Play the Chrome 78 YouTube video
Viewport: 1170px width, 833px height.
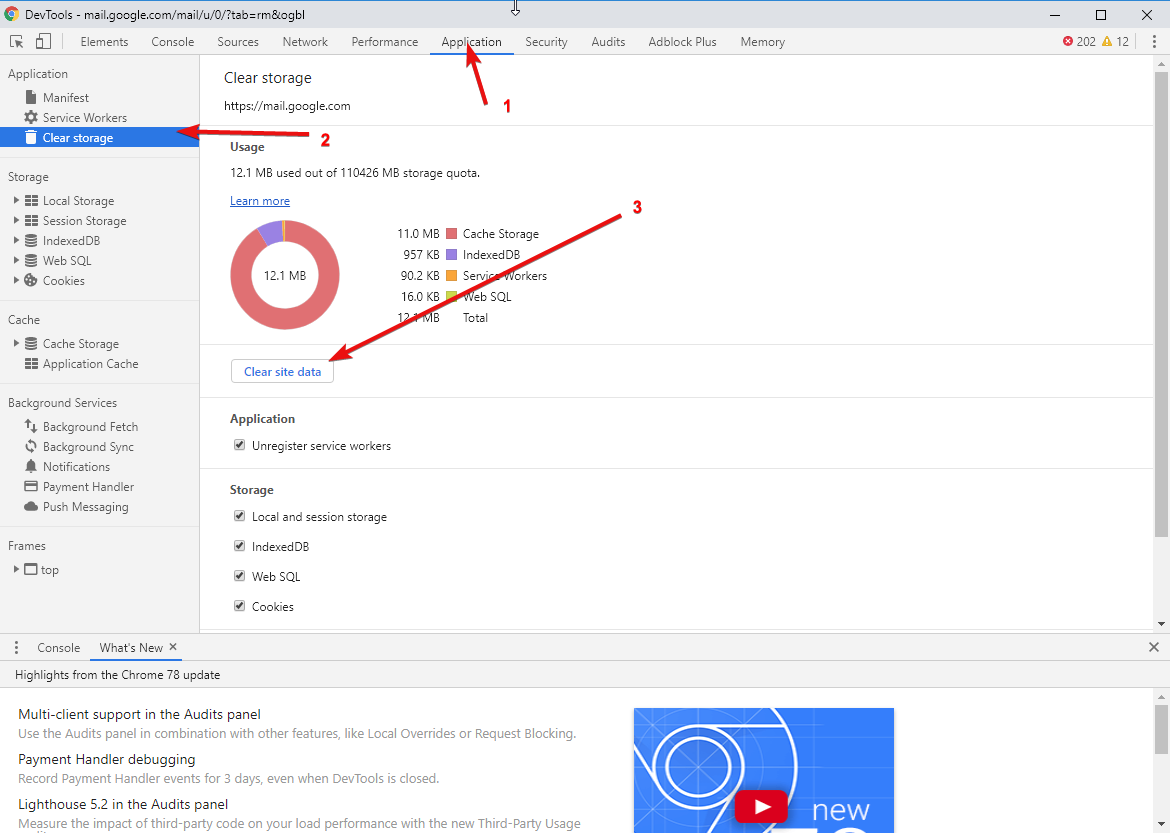(762, 807)
